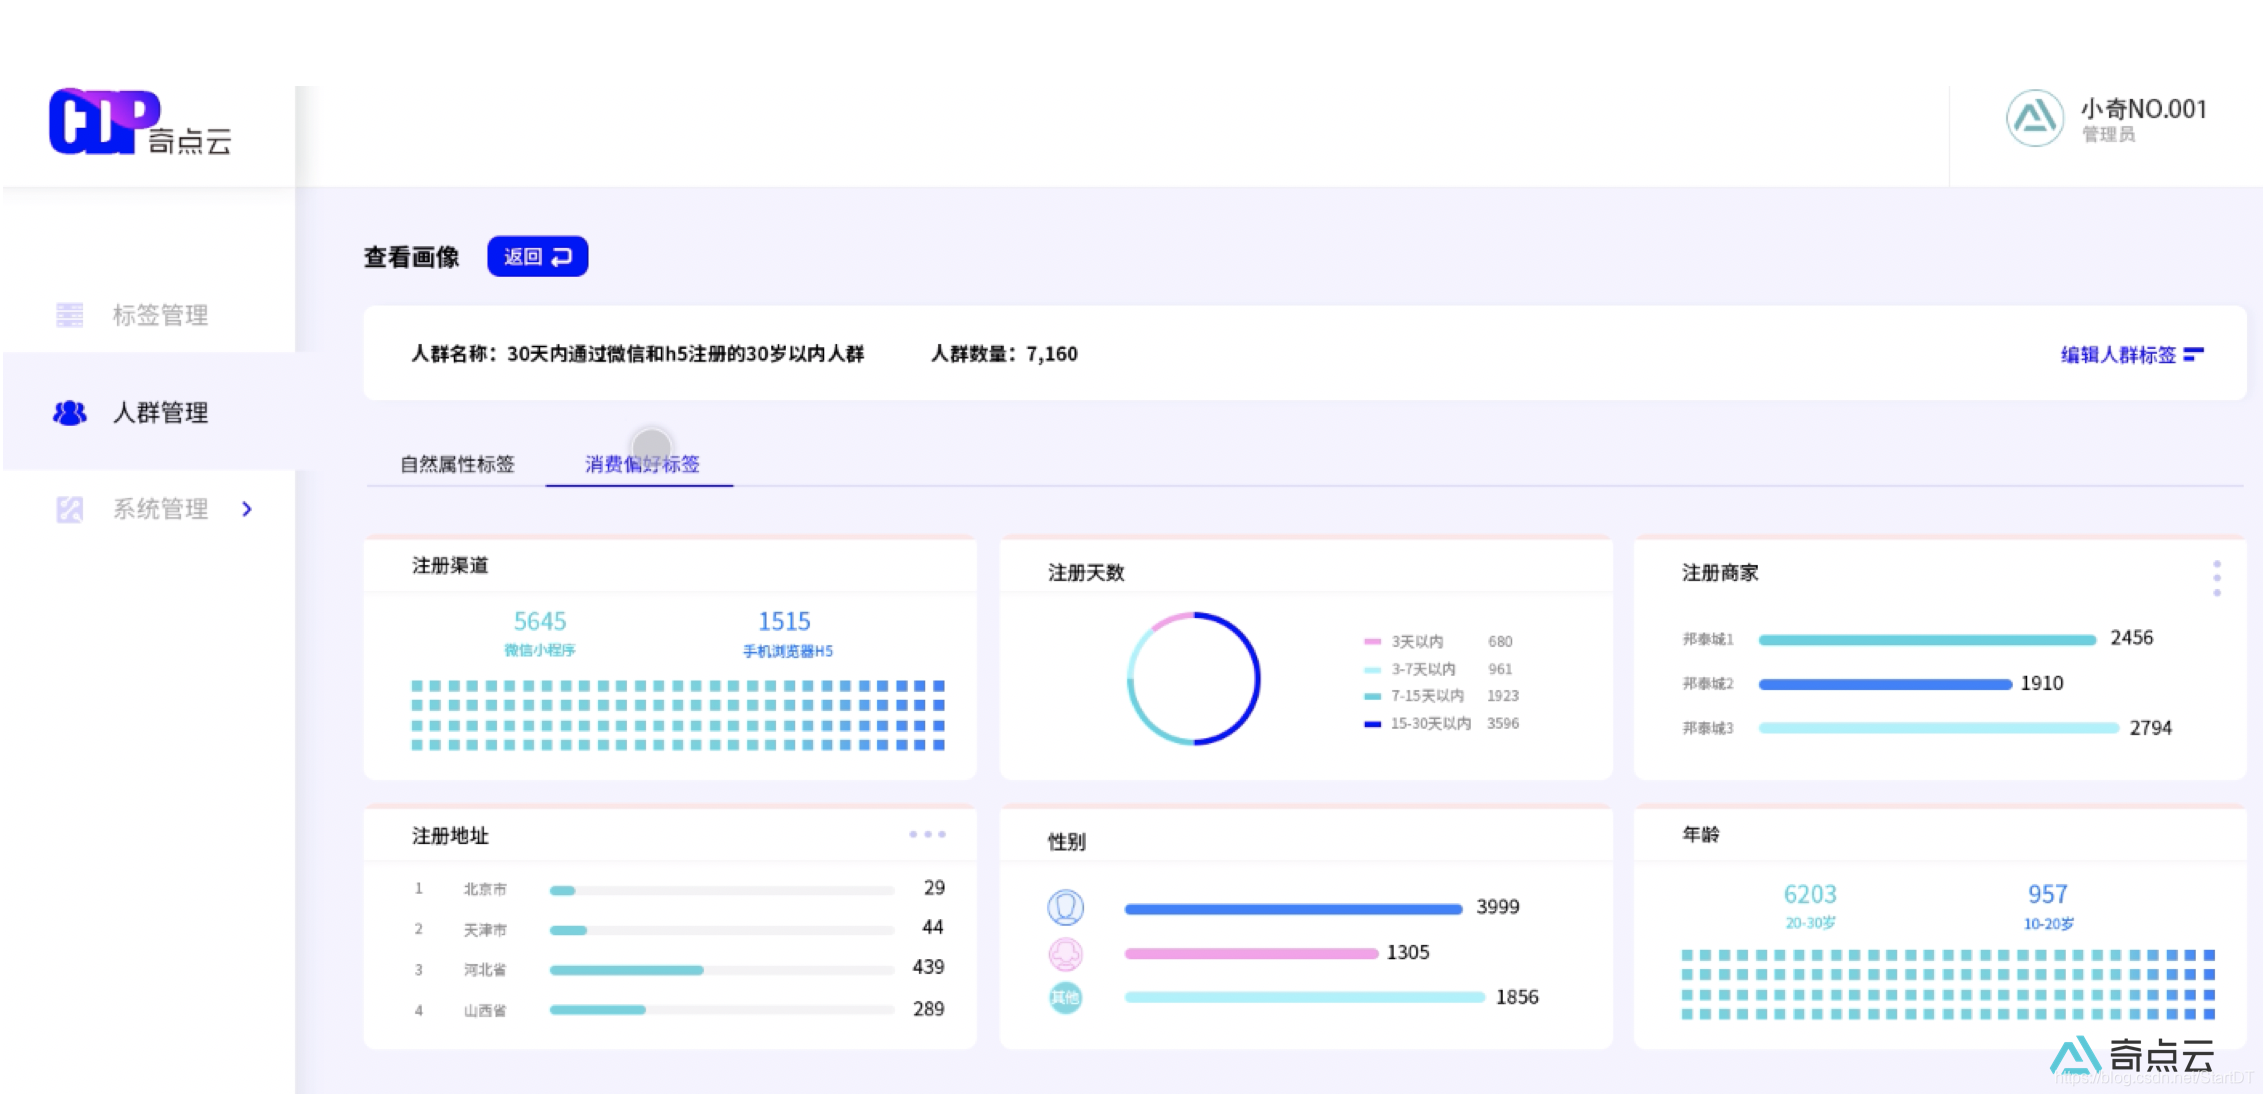Open the 注册地址 card options menu
Screen dimensions: 2264x1096
coord(927,834)
